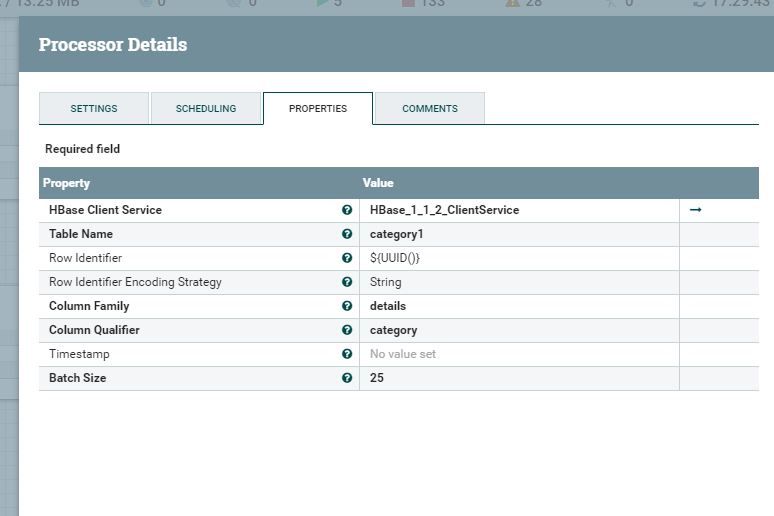This screenshot has width=774, height=516.
Task: Open the Settings tab
Action: coord(94,108)
